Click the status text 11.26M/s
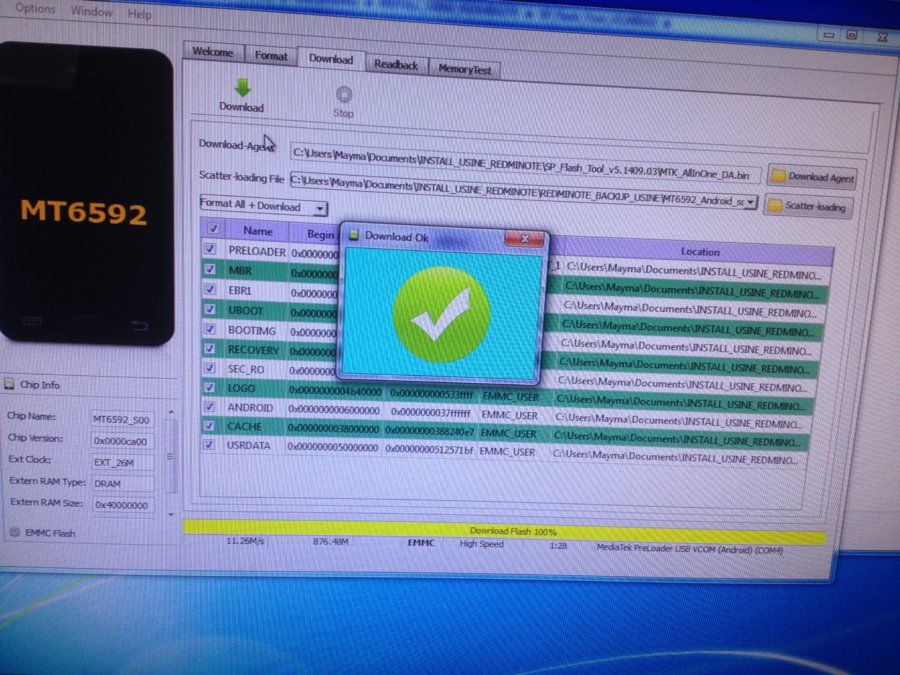The height and width of the screenshot is (675, 900). point(245,541)
